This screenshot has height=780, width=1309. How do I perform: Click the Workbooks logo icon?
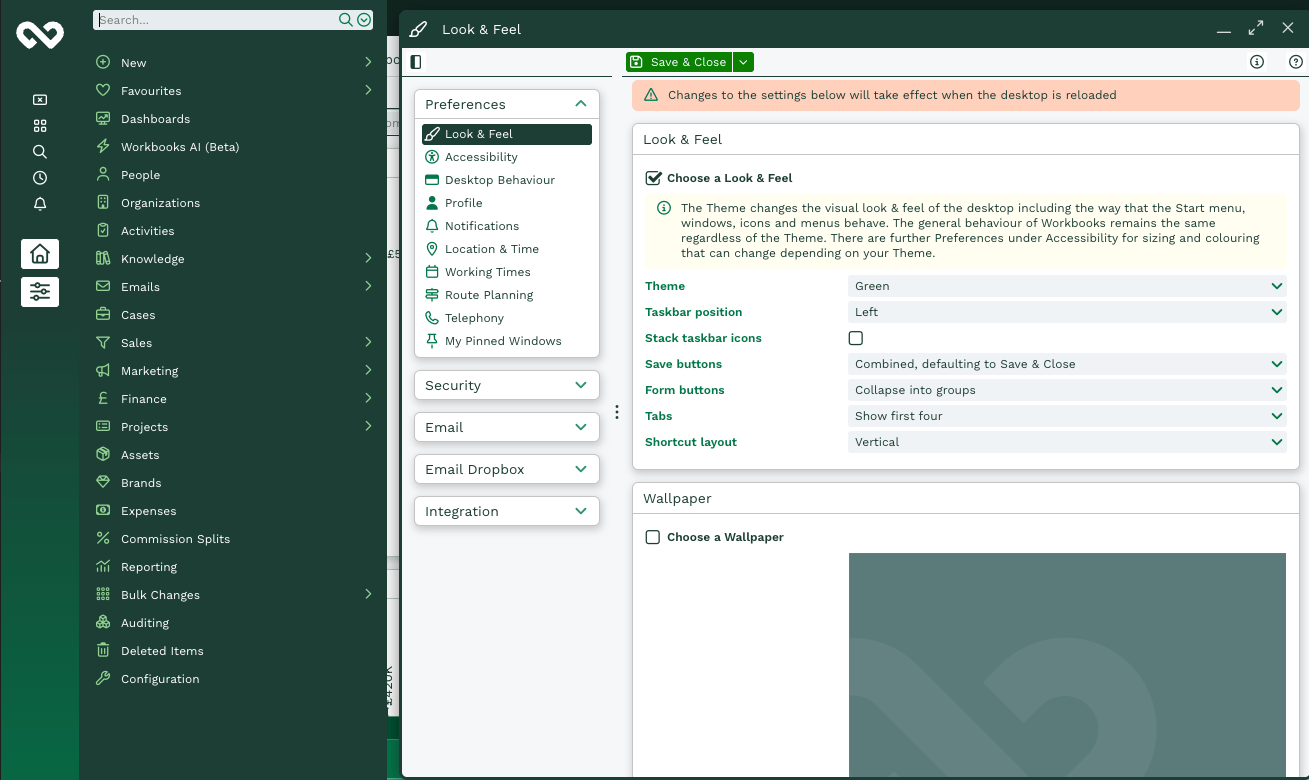pos(40,35)
